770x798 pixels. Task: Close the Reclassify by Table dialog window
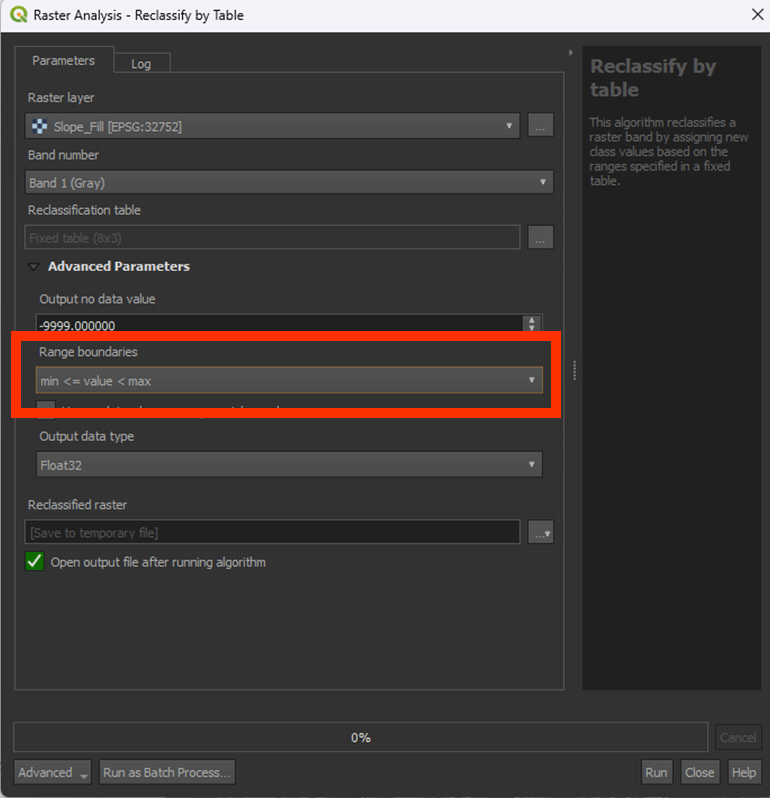coord(756,15)
